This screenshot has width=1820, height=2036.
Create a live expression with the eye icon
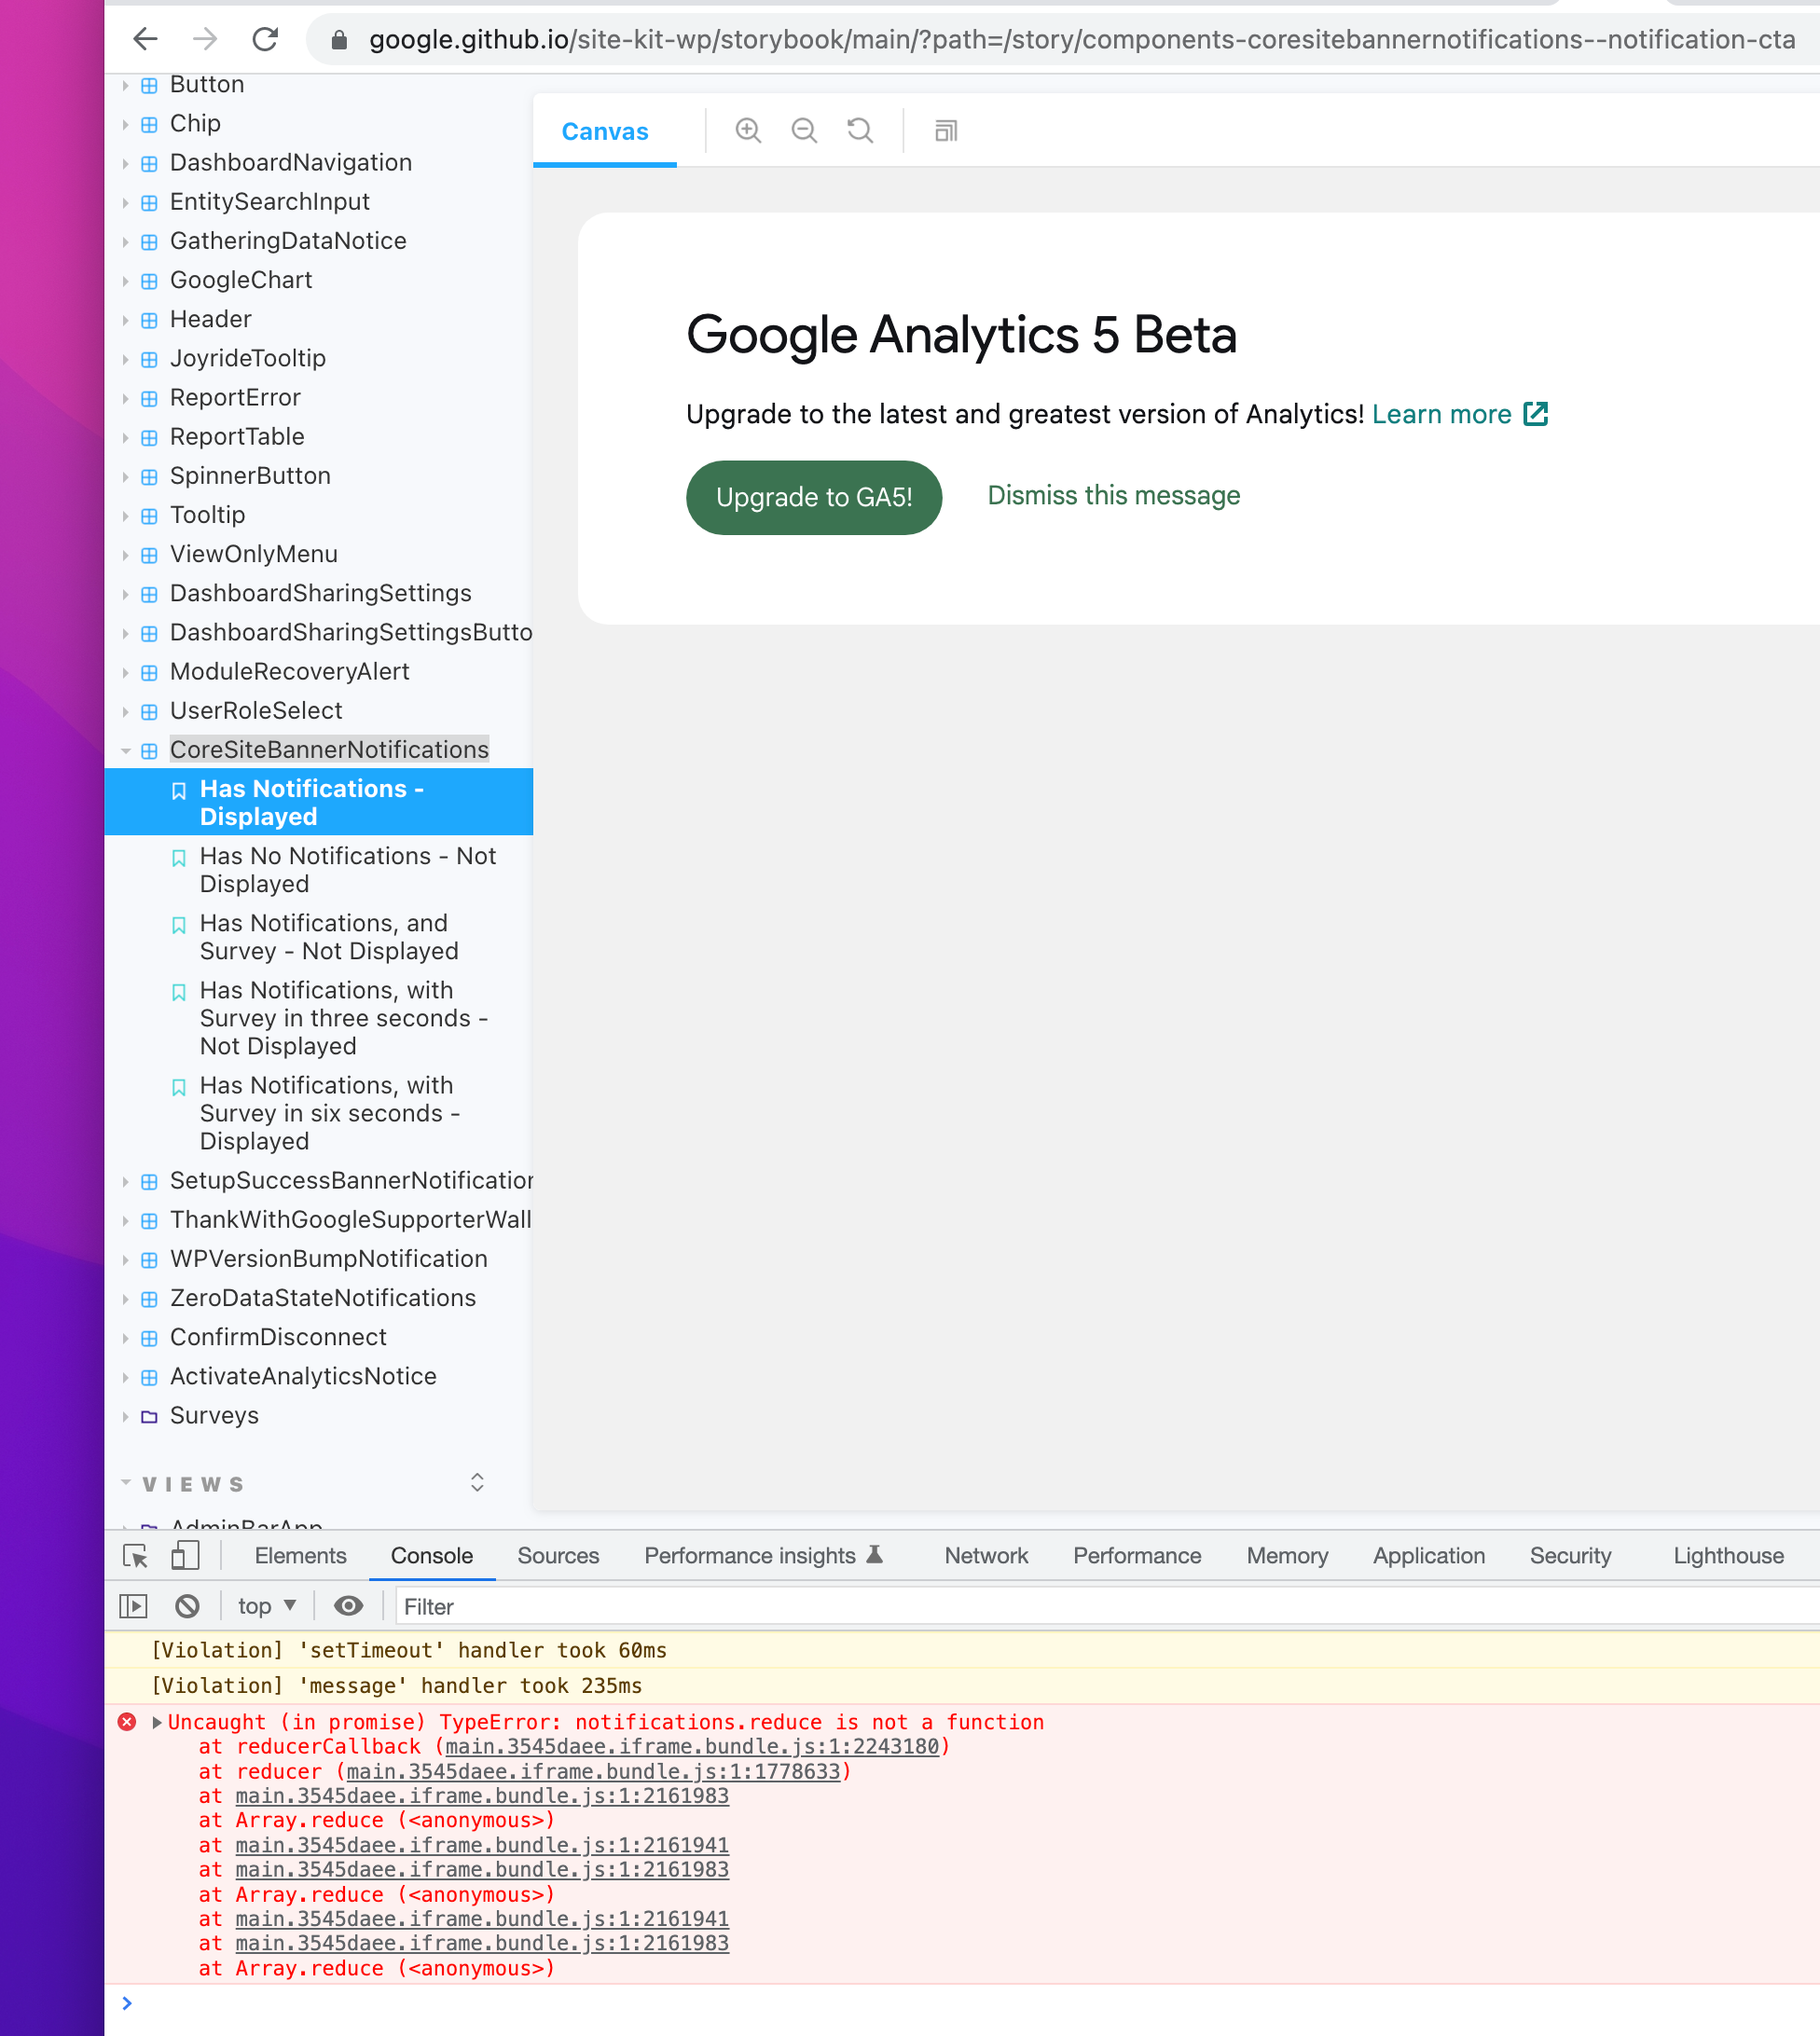(348, 1605)
